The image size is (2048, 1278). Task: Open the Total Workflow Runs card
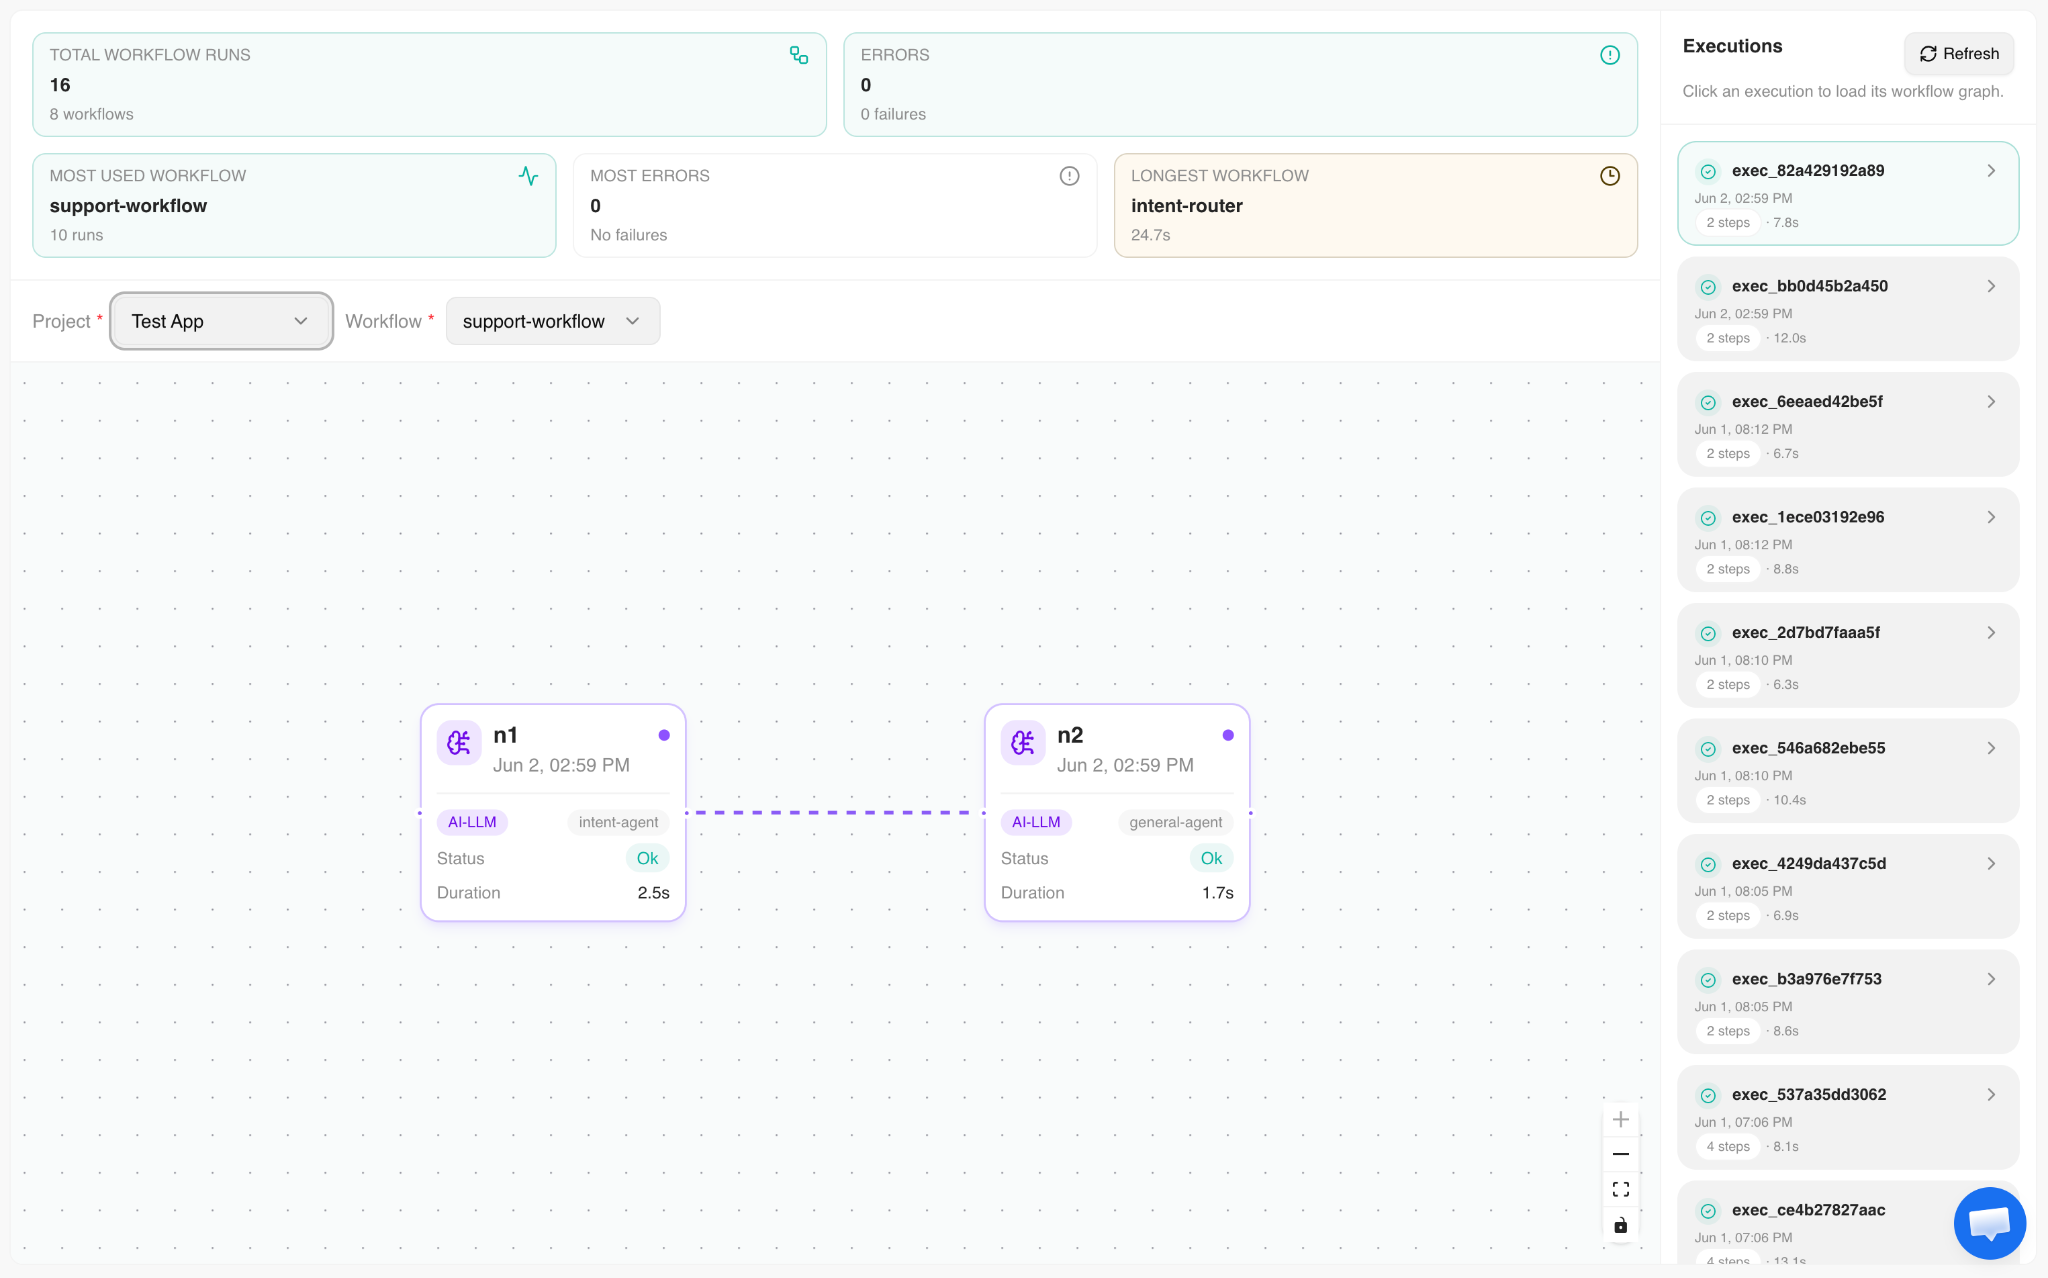point(430,85)
